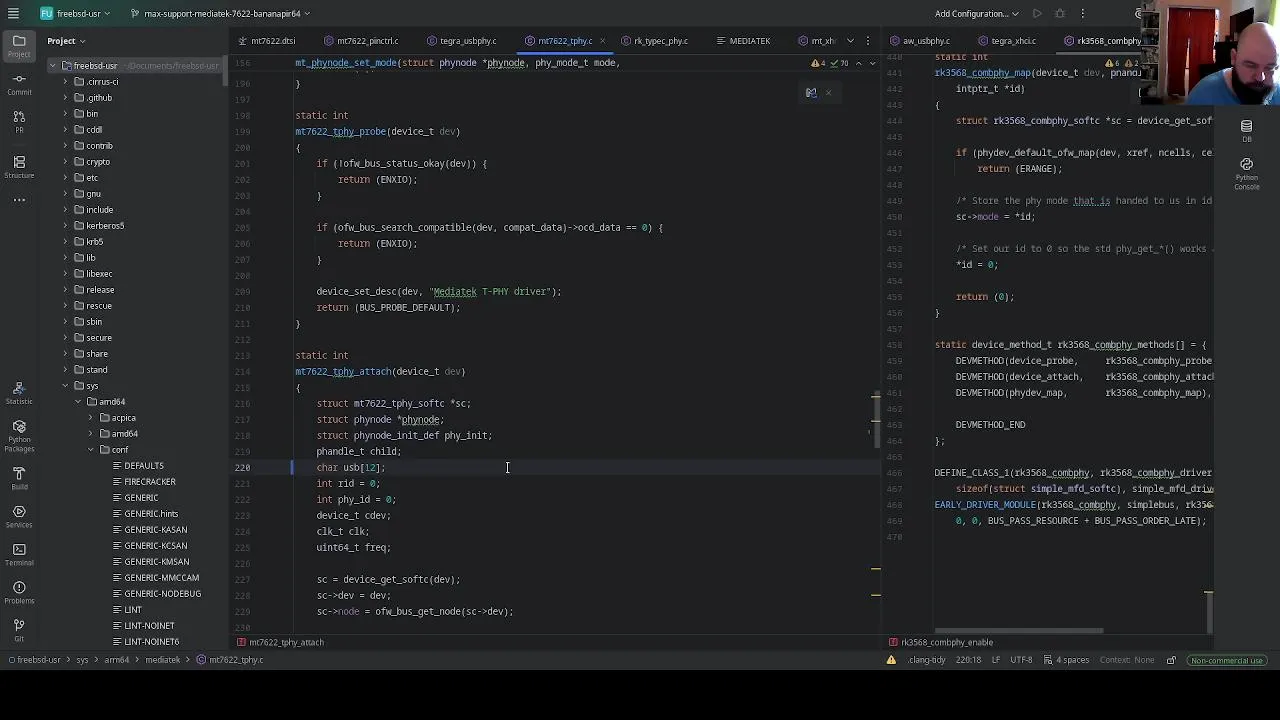Collapse the amd64 folder under sys
This screenshot has height=720, width=1280.
tap(79, 402)
